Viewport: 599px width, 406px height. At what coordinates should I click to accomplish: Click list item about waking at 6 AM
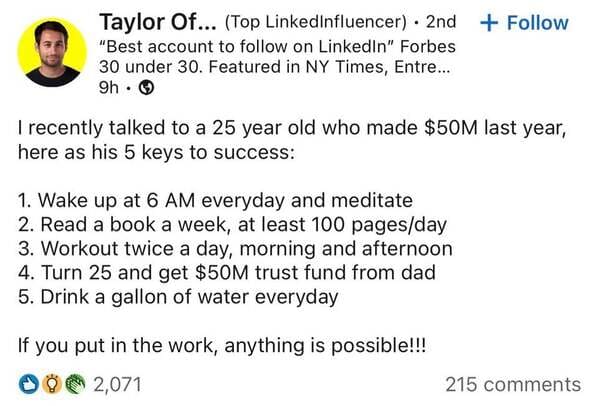[x=215, y=201]
